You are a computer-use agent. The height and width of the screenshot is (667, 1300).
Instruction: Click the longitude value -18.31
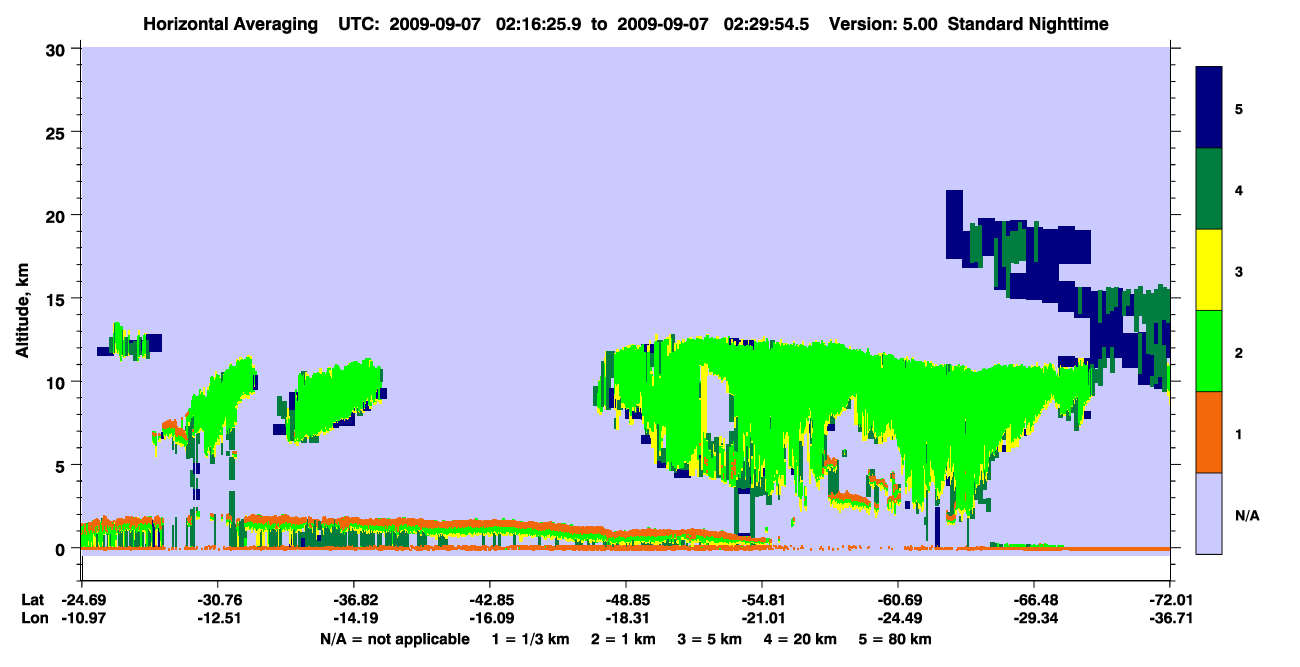[626, 618]
